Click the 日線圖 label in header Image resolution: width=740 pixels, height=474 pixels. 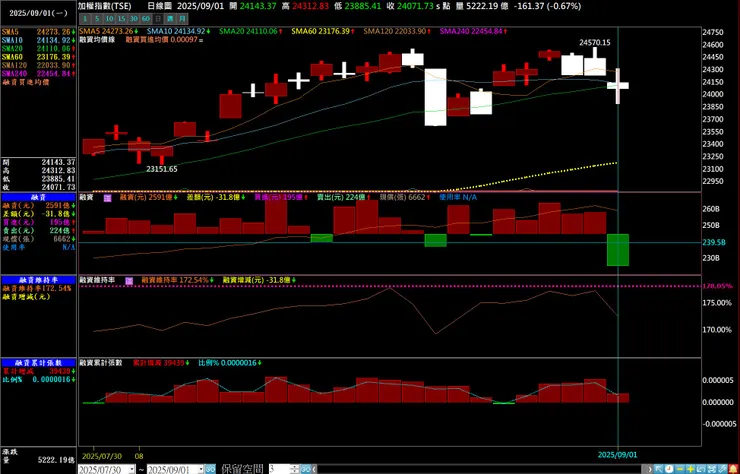[160, 7]
